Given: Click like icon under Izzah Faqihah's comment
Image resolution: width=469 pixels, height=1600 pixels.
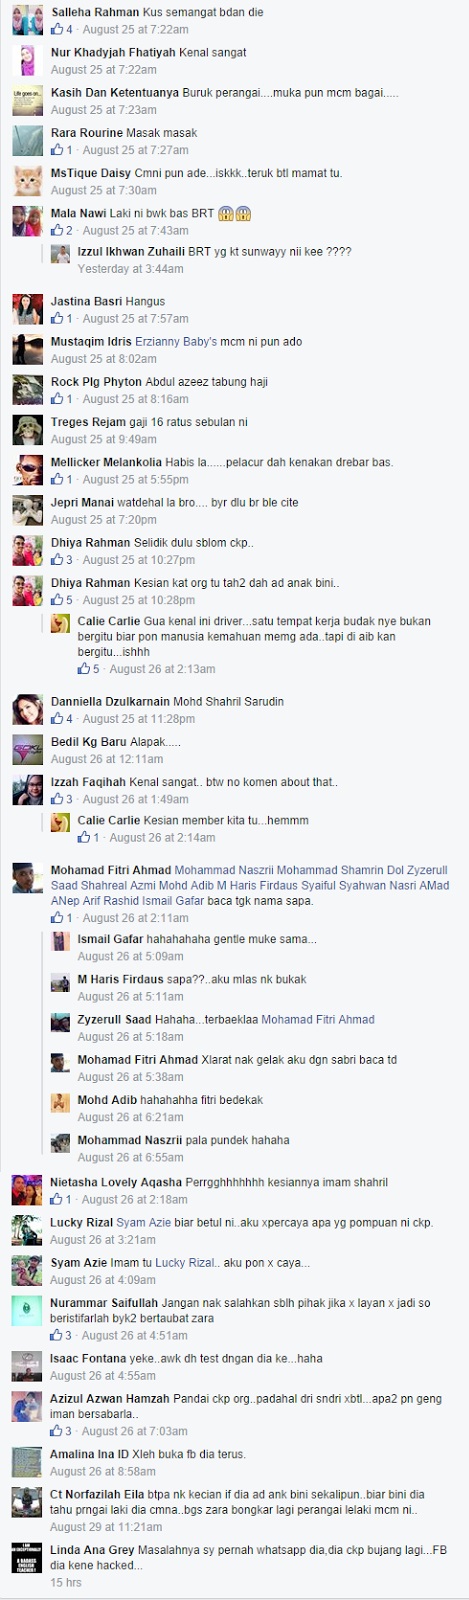Looking at the screenshot, I should click(57, 799).
